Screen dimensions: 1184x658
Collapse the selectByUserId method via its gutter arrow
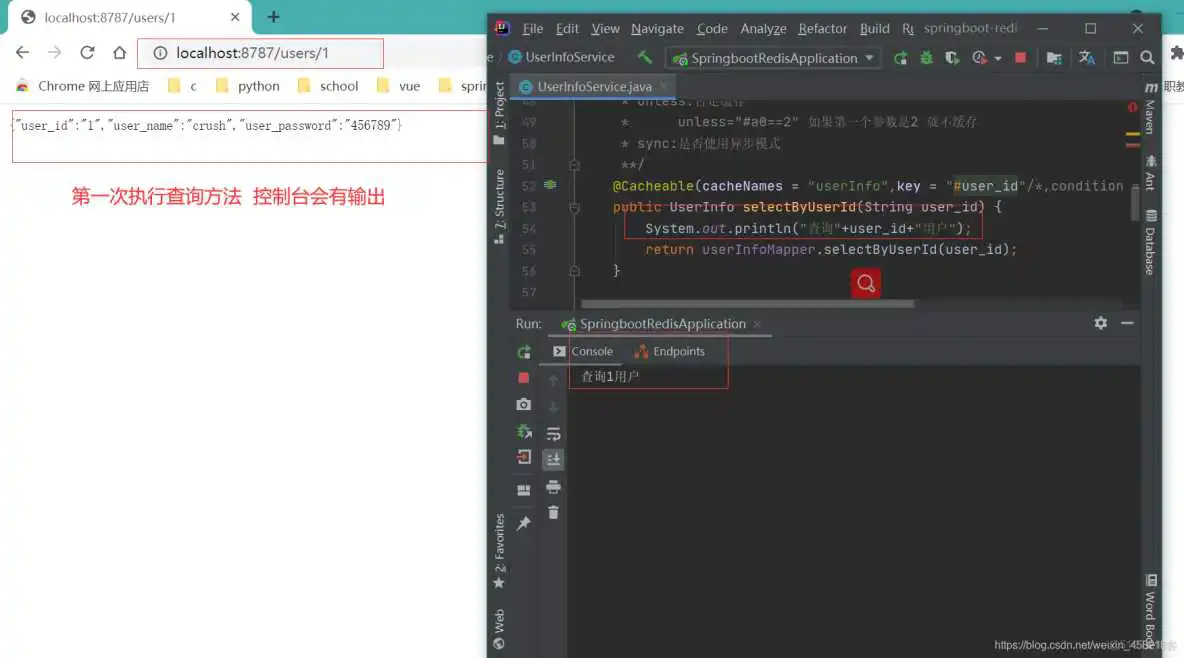pos(574,208)
